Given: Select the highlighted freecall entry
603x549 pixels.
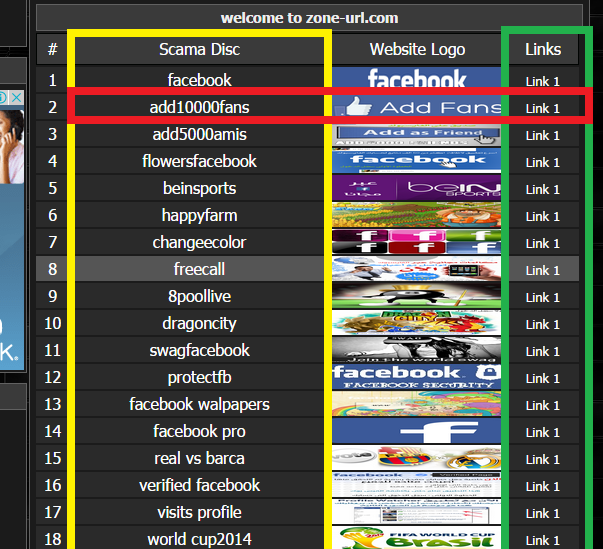Looking at the screenshot, I should pos(199,269).
